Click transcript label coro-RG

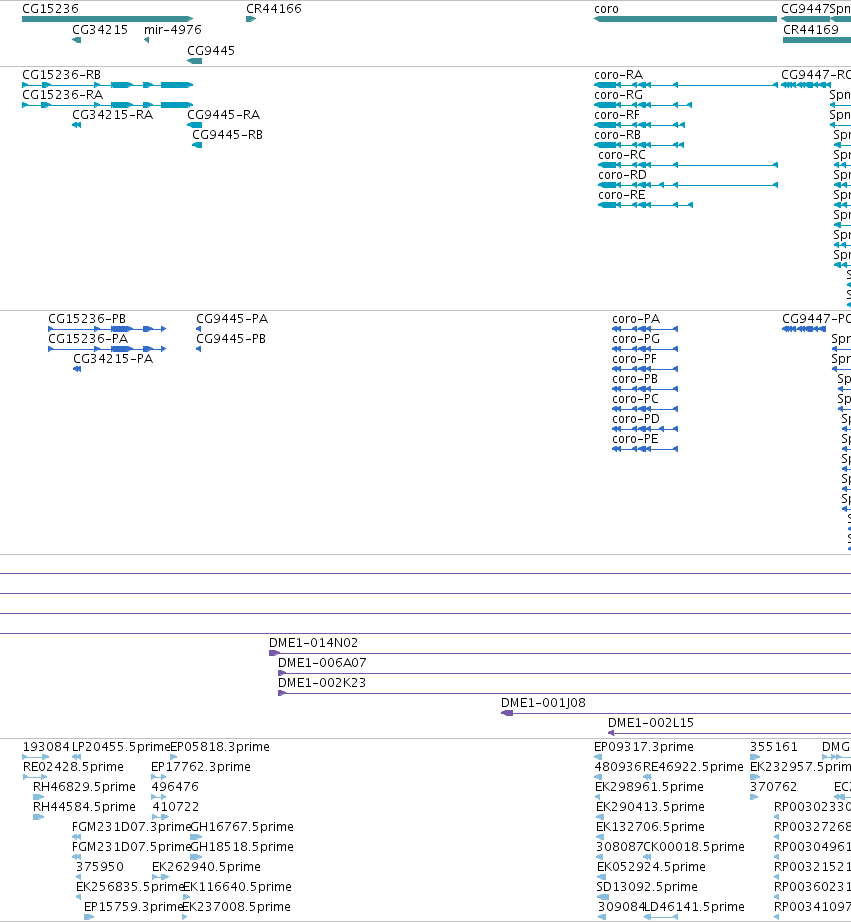tap(618, 95)
